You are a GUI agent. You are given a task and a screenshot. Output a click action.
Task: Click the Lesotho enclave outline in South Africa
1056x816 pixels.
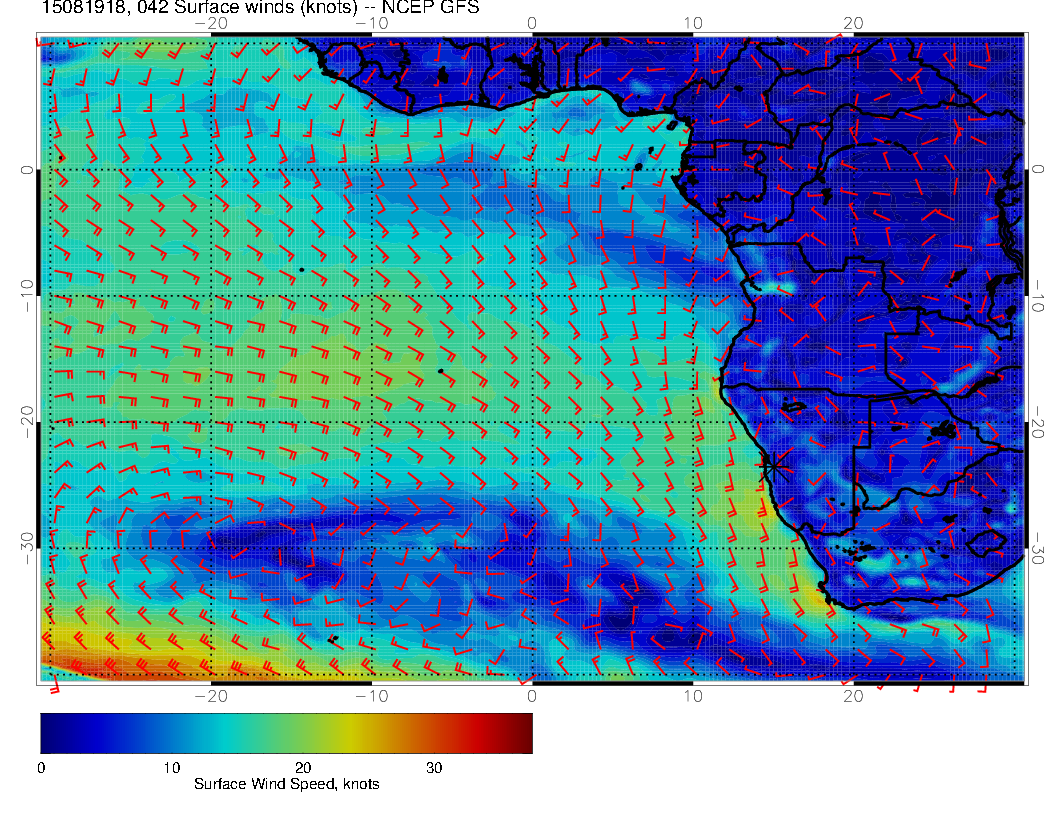click(x=988, y=543)
